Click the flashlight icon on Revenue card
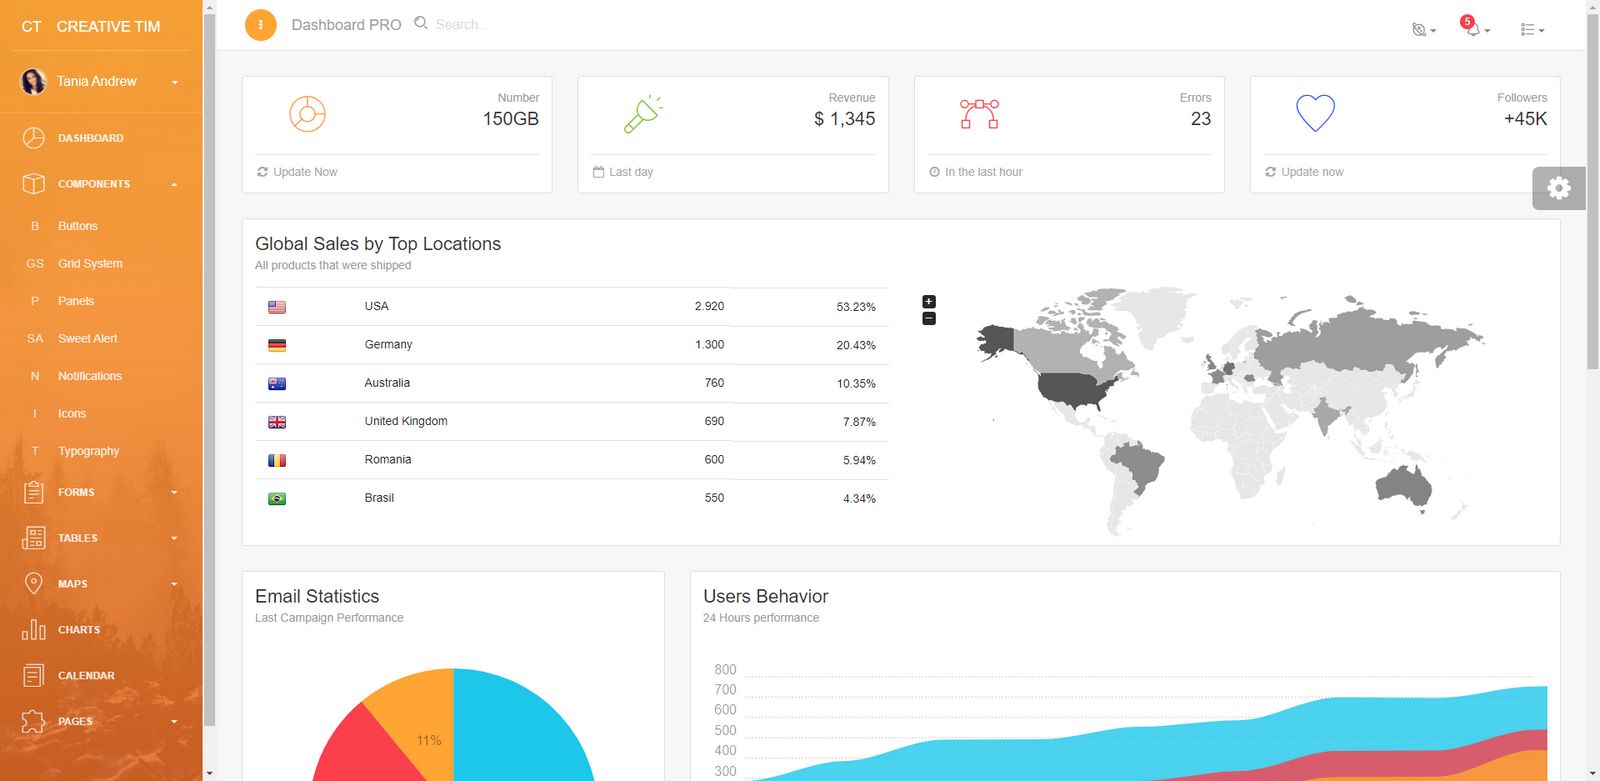This screenshot has height=781, width=1600. pos(643,114)
